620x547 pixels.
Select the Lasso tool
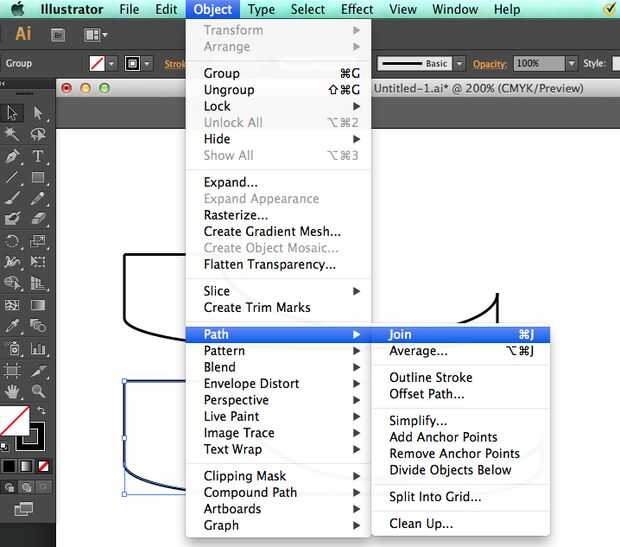click(38, 134)
